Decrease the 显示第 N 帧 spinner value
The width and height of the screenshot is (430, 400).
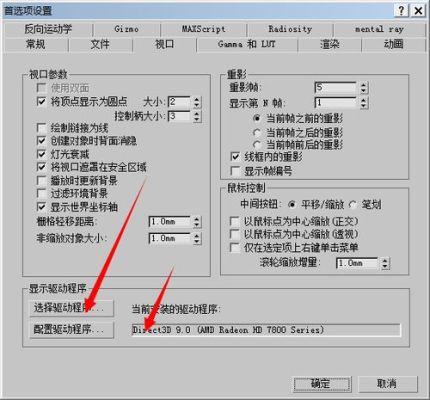[x=364, y=106]
